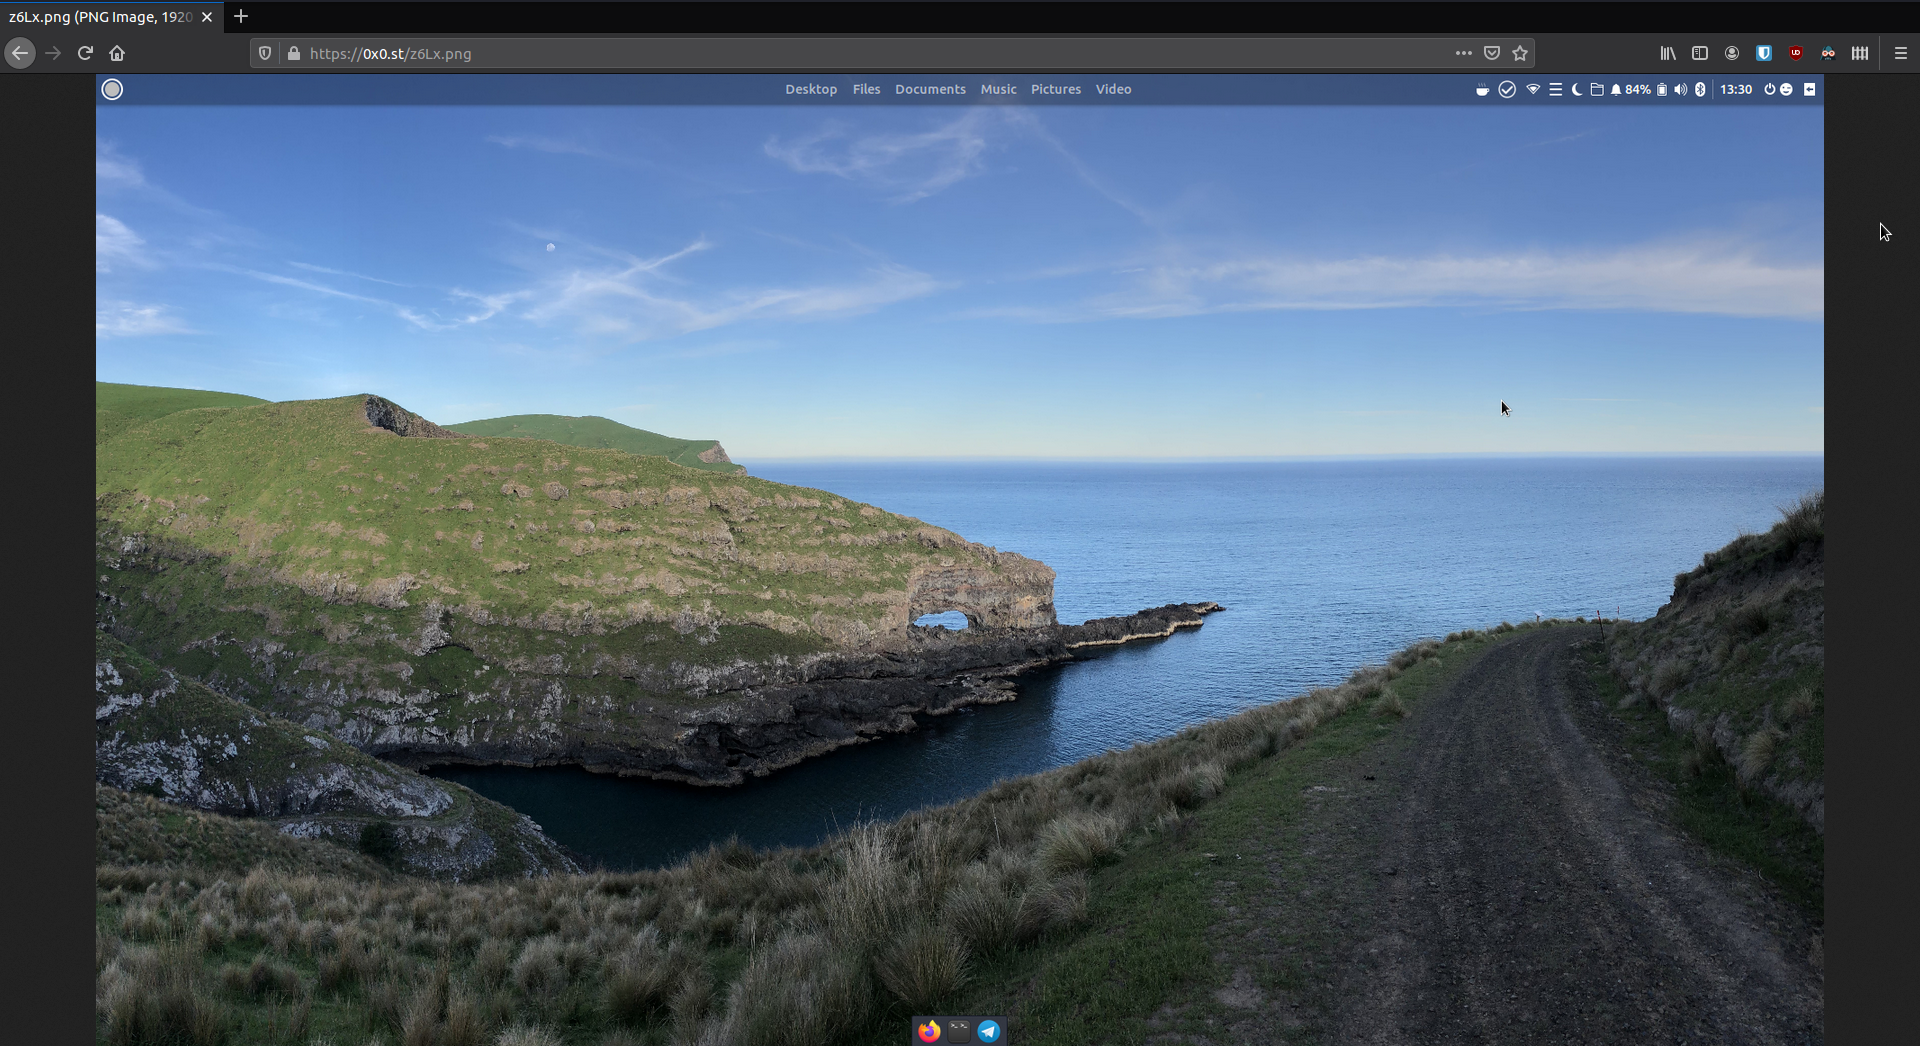Open Firefox hamburger menu
The width and height of the screenshot is (1920, 1046).
click(1901, 53)
